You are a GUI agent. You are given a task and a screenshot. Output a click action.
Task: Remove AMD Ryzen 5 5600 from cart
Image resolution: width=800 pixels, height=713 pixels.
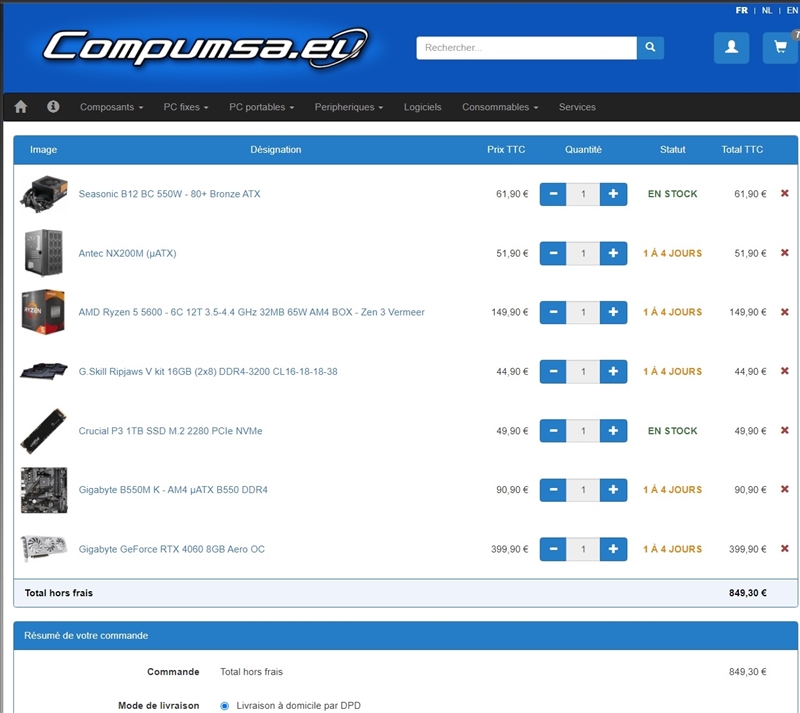785,312
